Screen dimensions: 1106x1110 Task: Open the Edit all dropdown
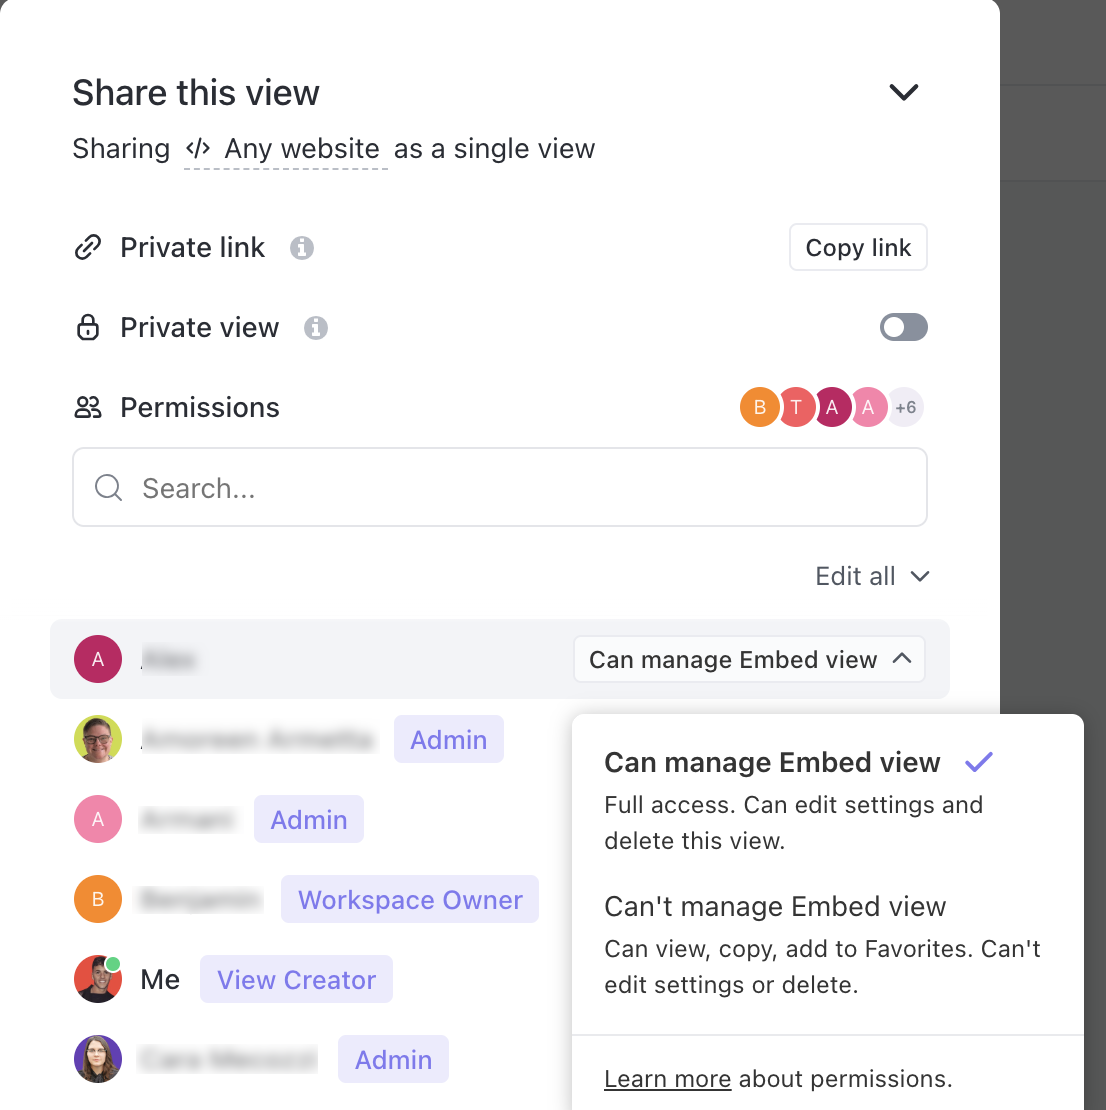click(x=872, y=576)
